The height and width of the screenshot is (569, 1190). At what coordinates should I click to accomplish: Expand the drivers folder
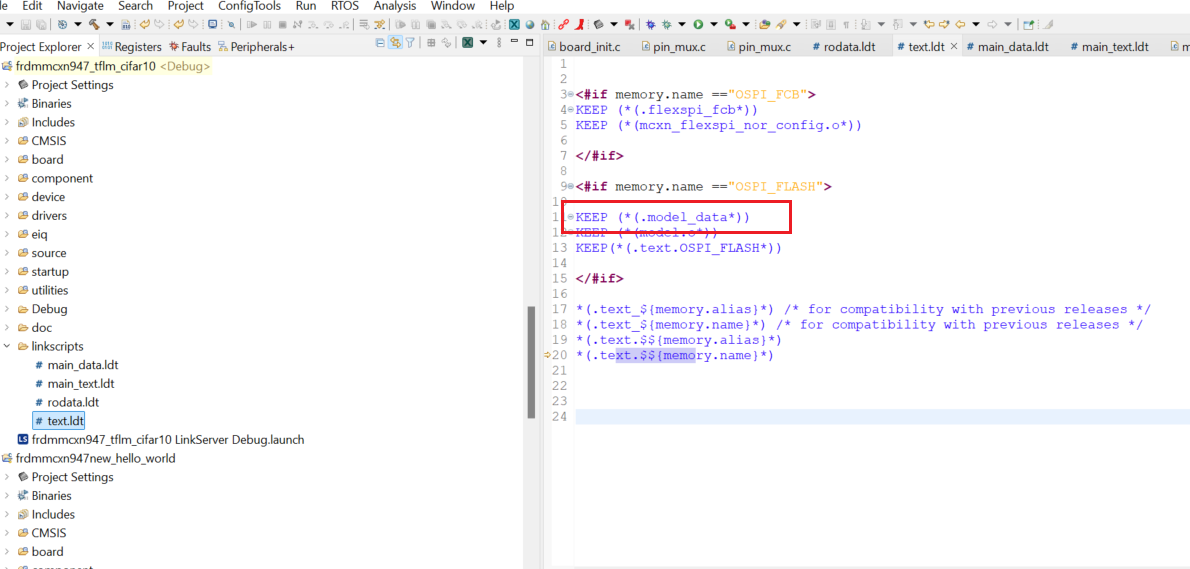tap(7, 215)
